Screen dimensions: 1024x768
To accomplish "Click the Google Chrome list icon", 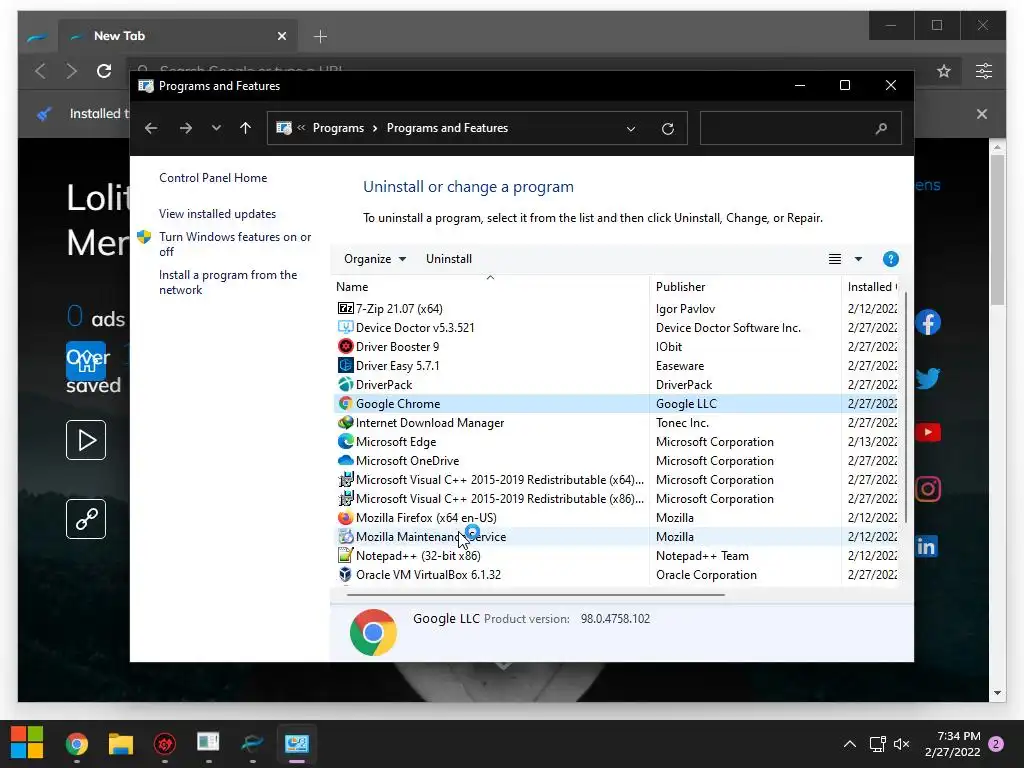I will tap(345, 404).
